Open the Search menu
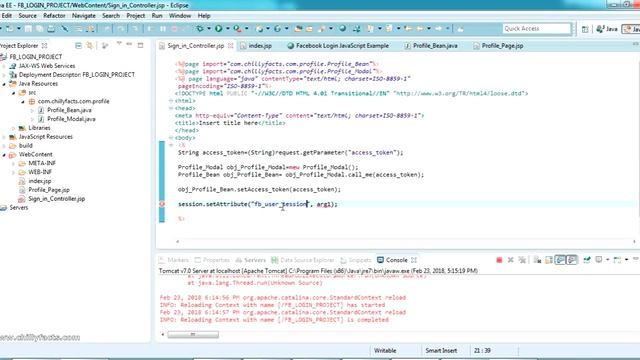640x360 pixels. coord(111,16)
